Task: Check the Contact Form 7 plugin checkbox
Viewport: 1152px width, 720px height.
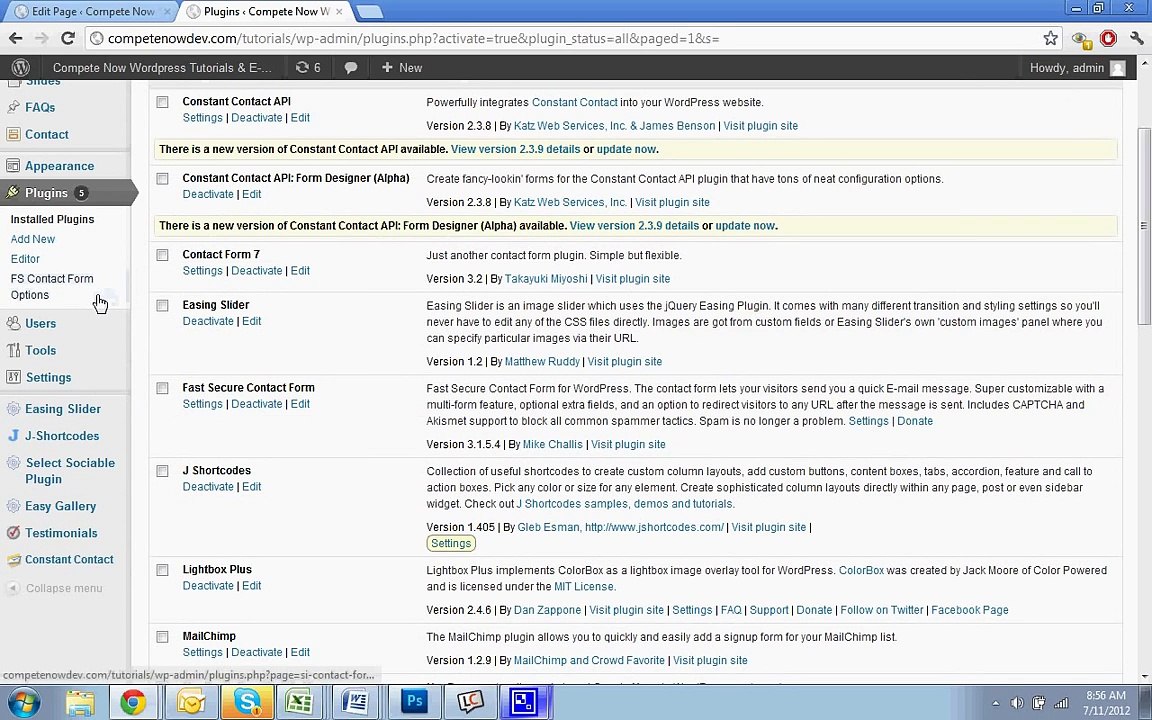Action: coord(162,255)
